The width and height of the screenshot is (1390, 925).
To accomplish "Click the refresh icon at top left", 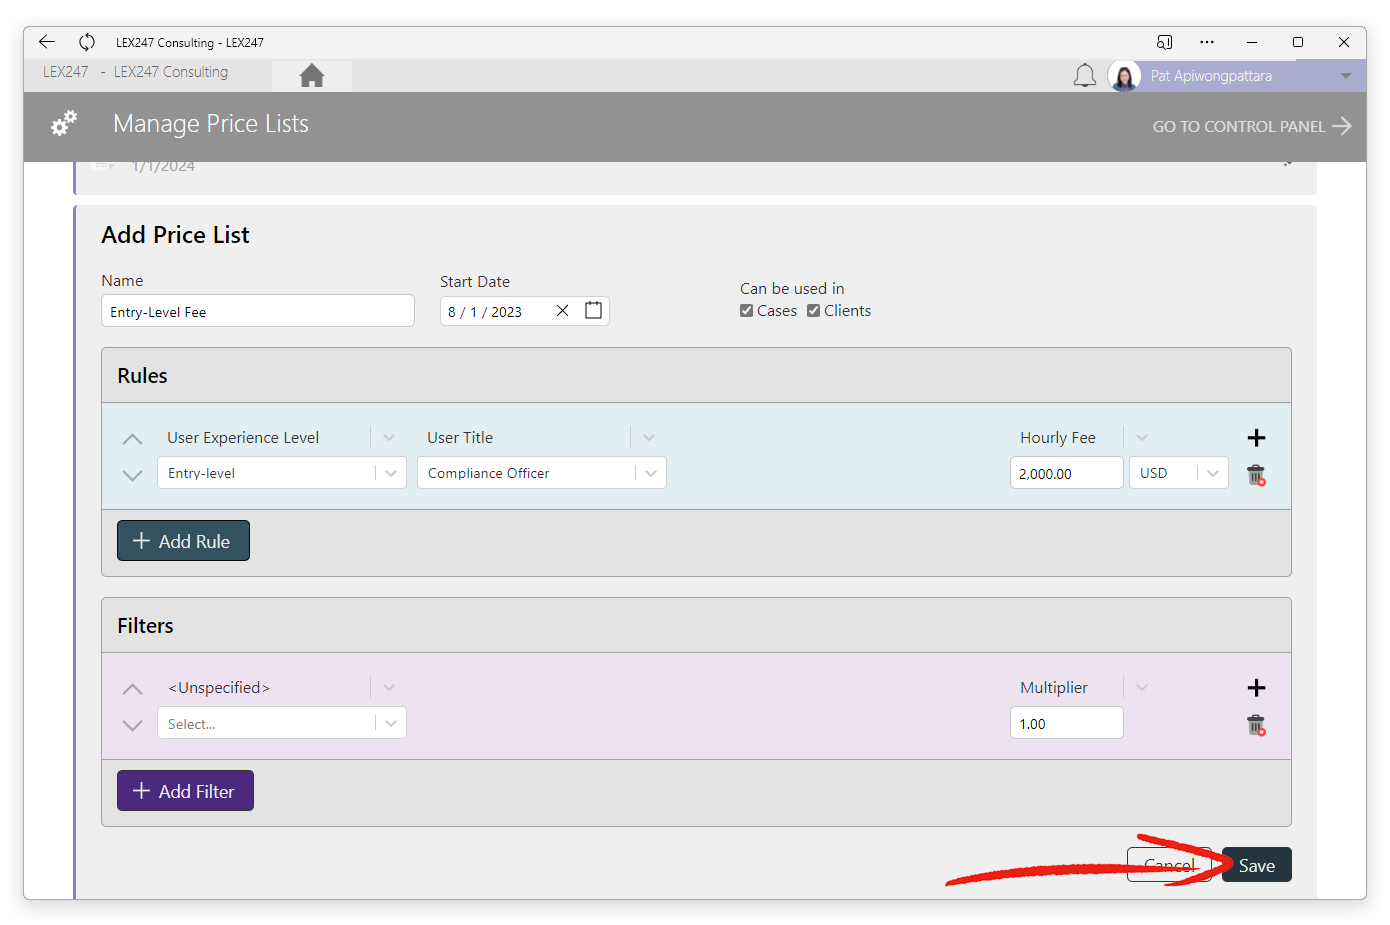I will [x=86, y=42].
